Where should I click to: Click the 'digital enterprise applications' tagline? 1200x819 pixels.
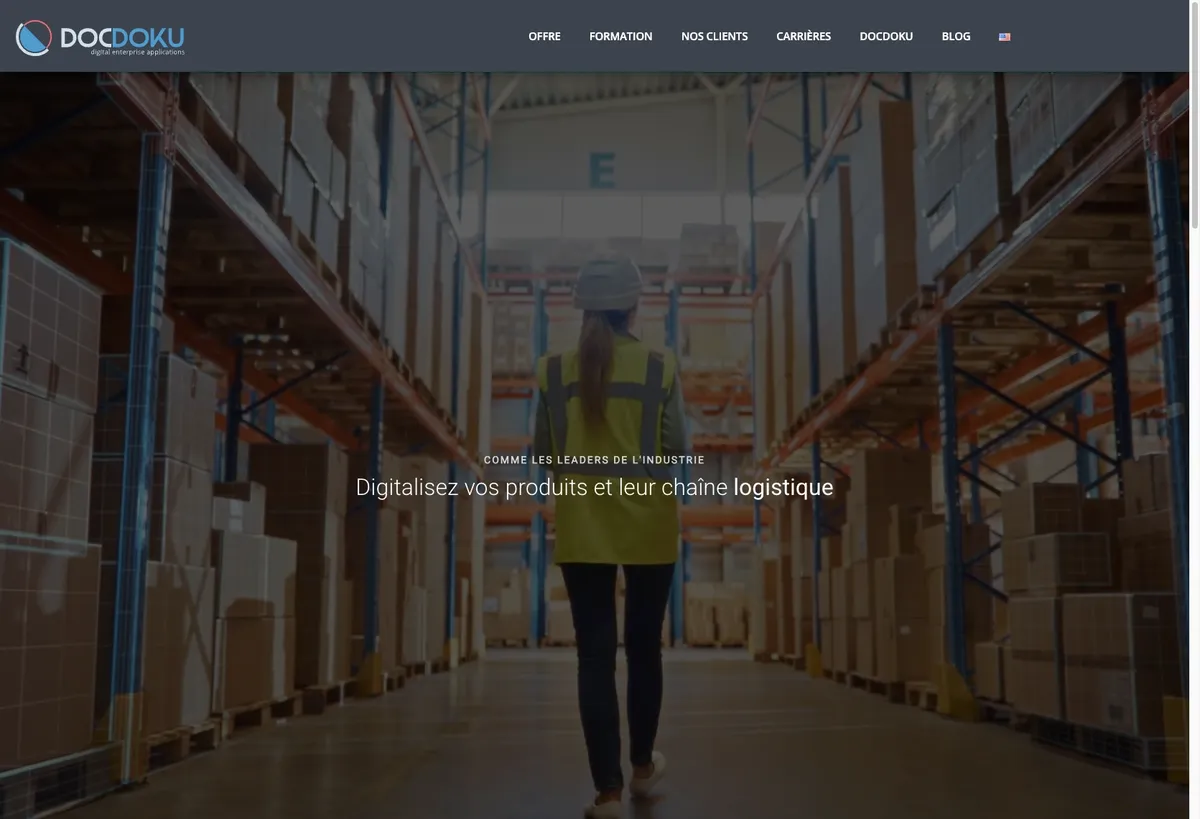[x=137, y=52]
